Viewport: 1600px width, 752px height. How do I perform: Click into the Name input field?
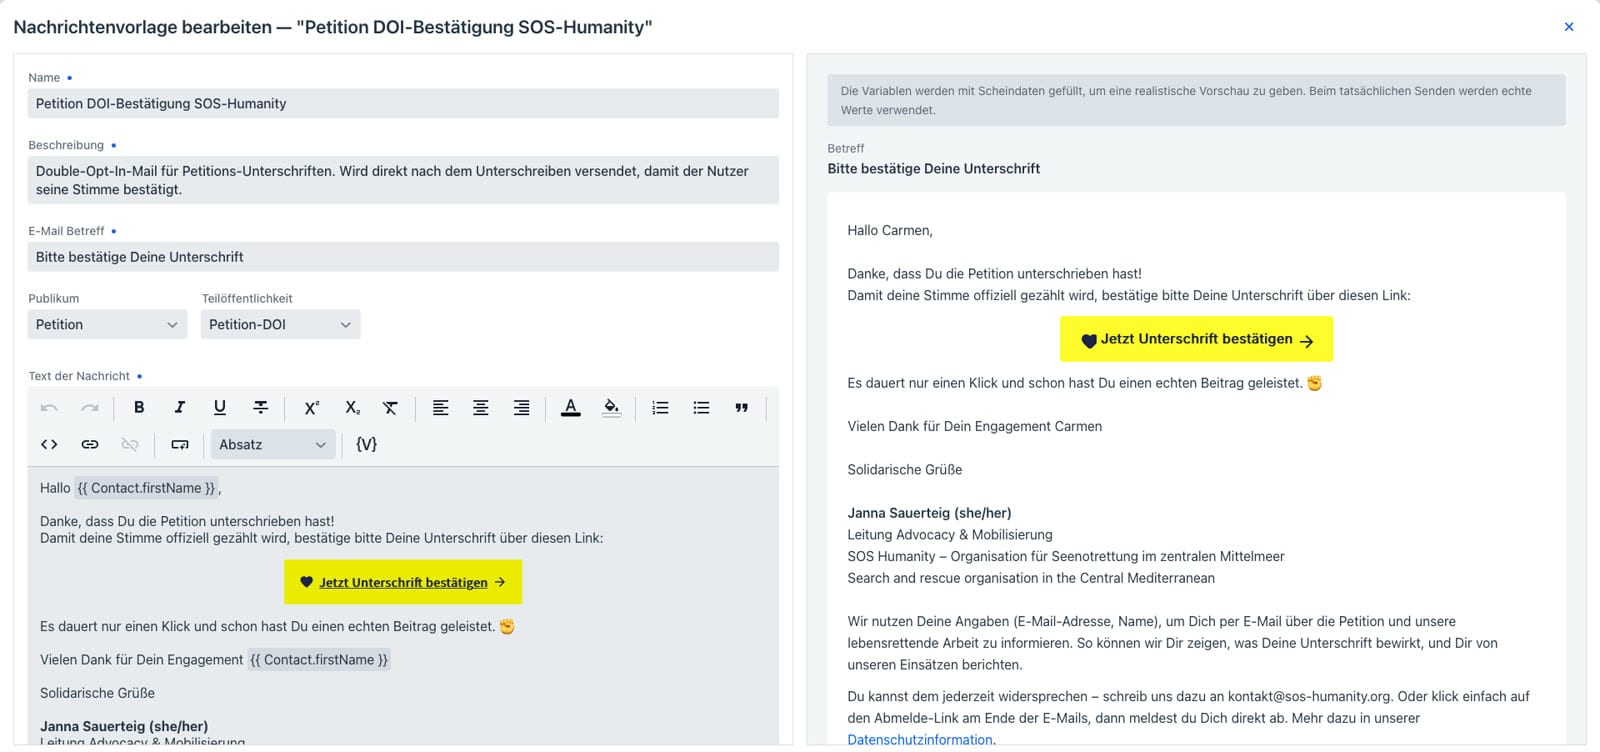coord(403,104)
